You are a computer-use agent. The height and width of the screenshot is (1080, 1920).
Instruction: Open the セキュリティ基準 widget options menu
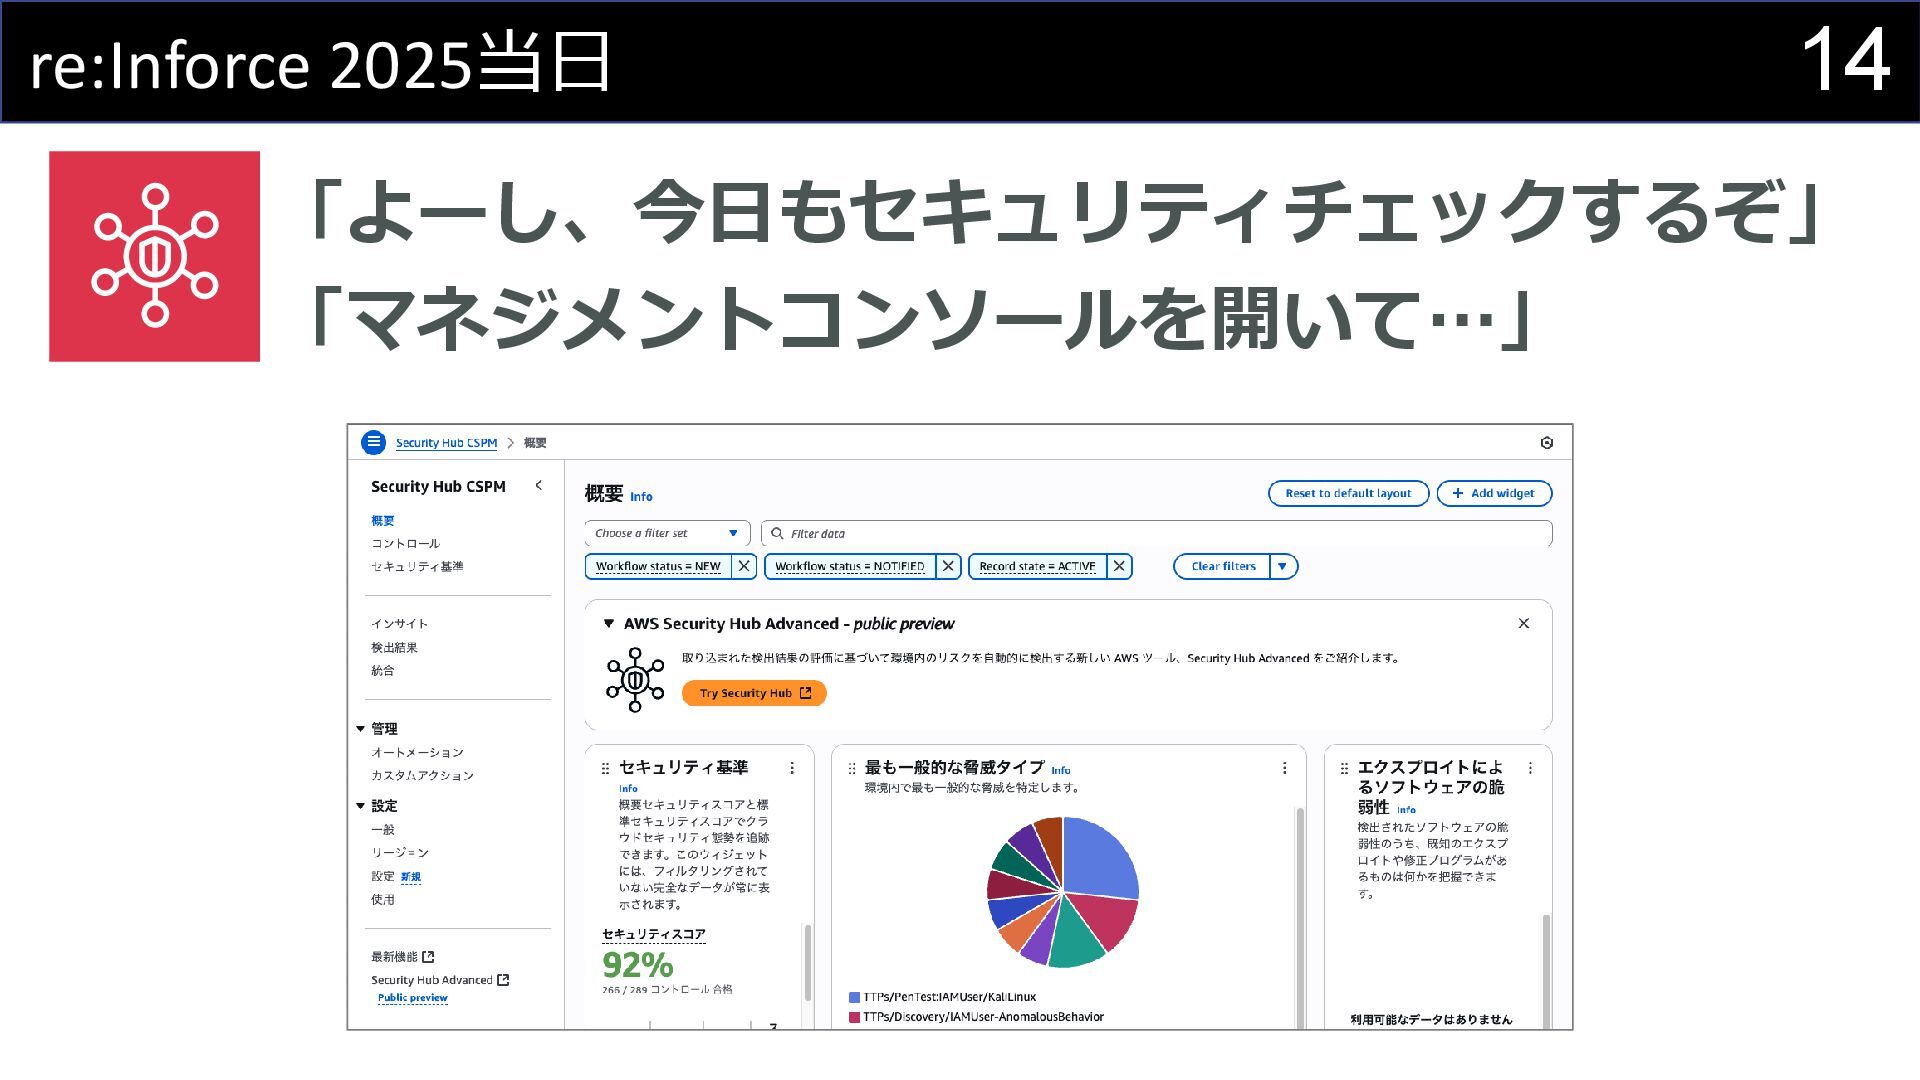[x=792, y=768]
